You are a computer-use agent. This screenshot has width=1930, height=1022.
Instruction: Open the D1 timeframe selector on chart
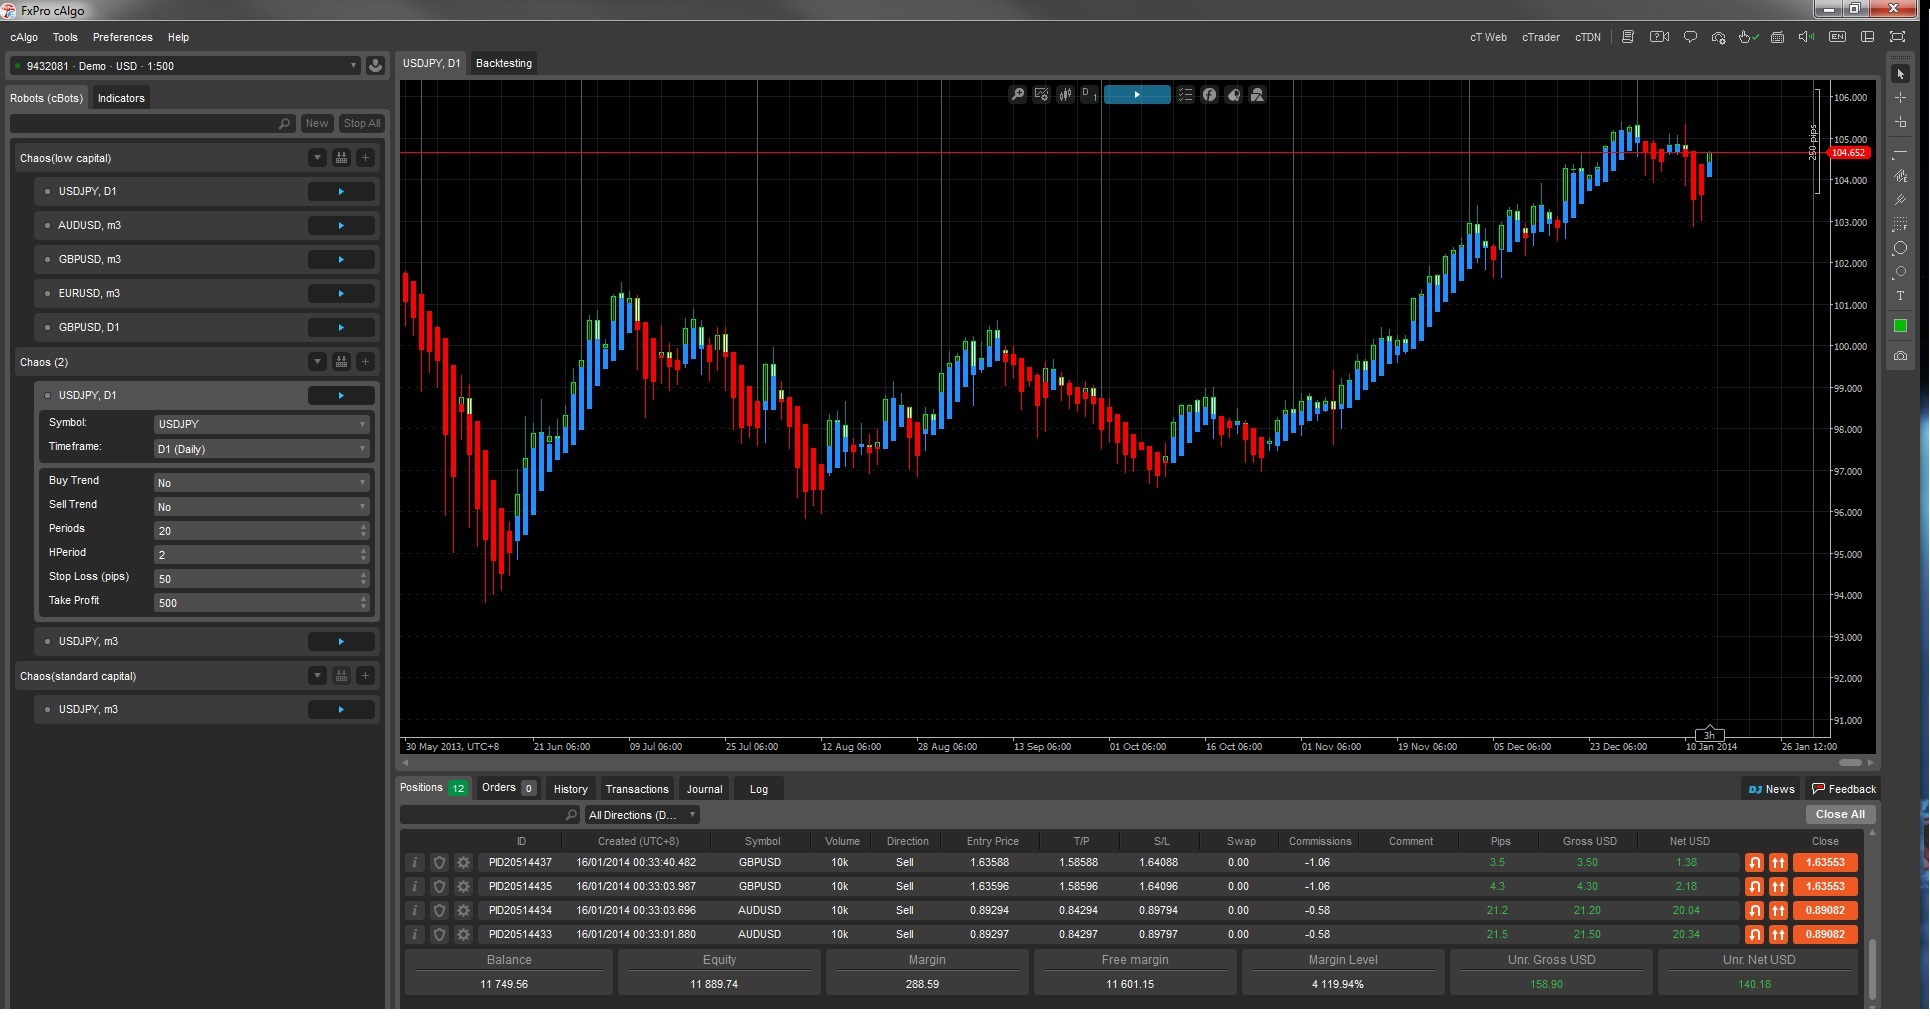pos(1089,95)
